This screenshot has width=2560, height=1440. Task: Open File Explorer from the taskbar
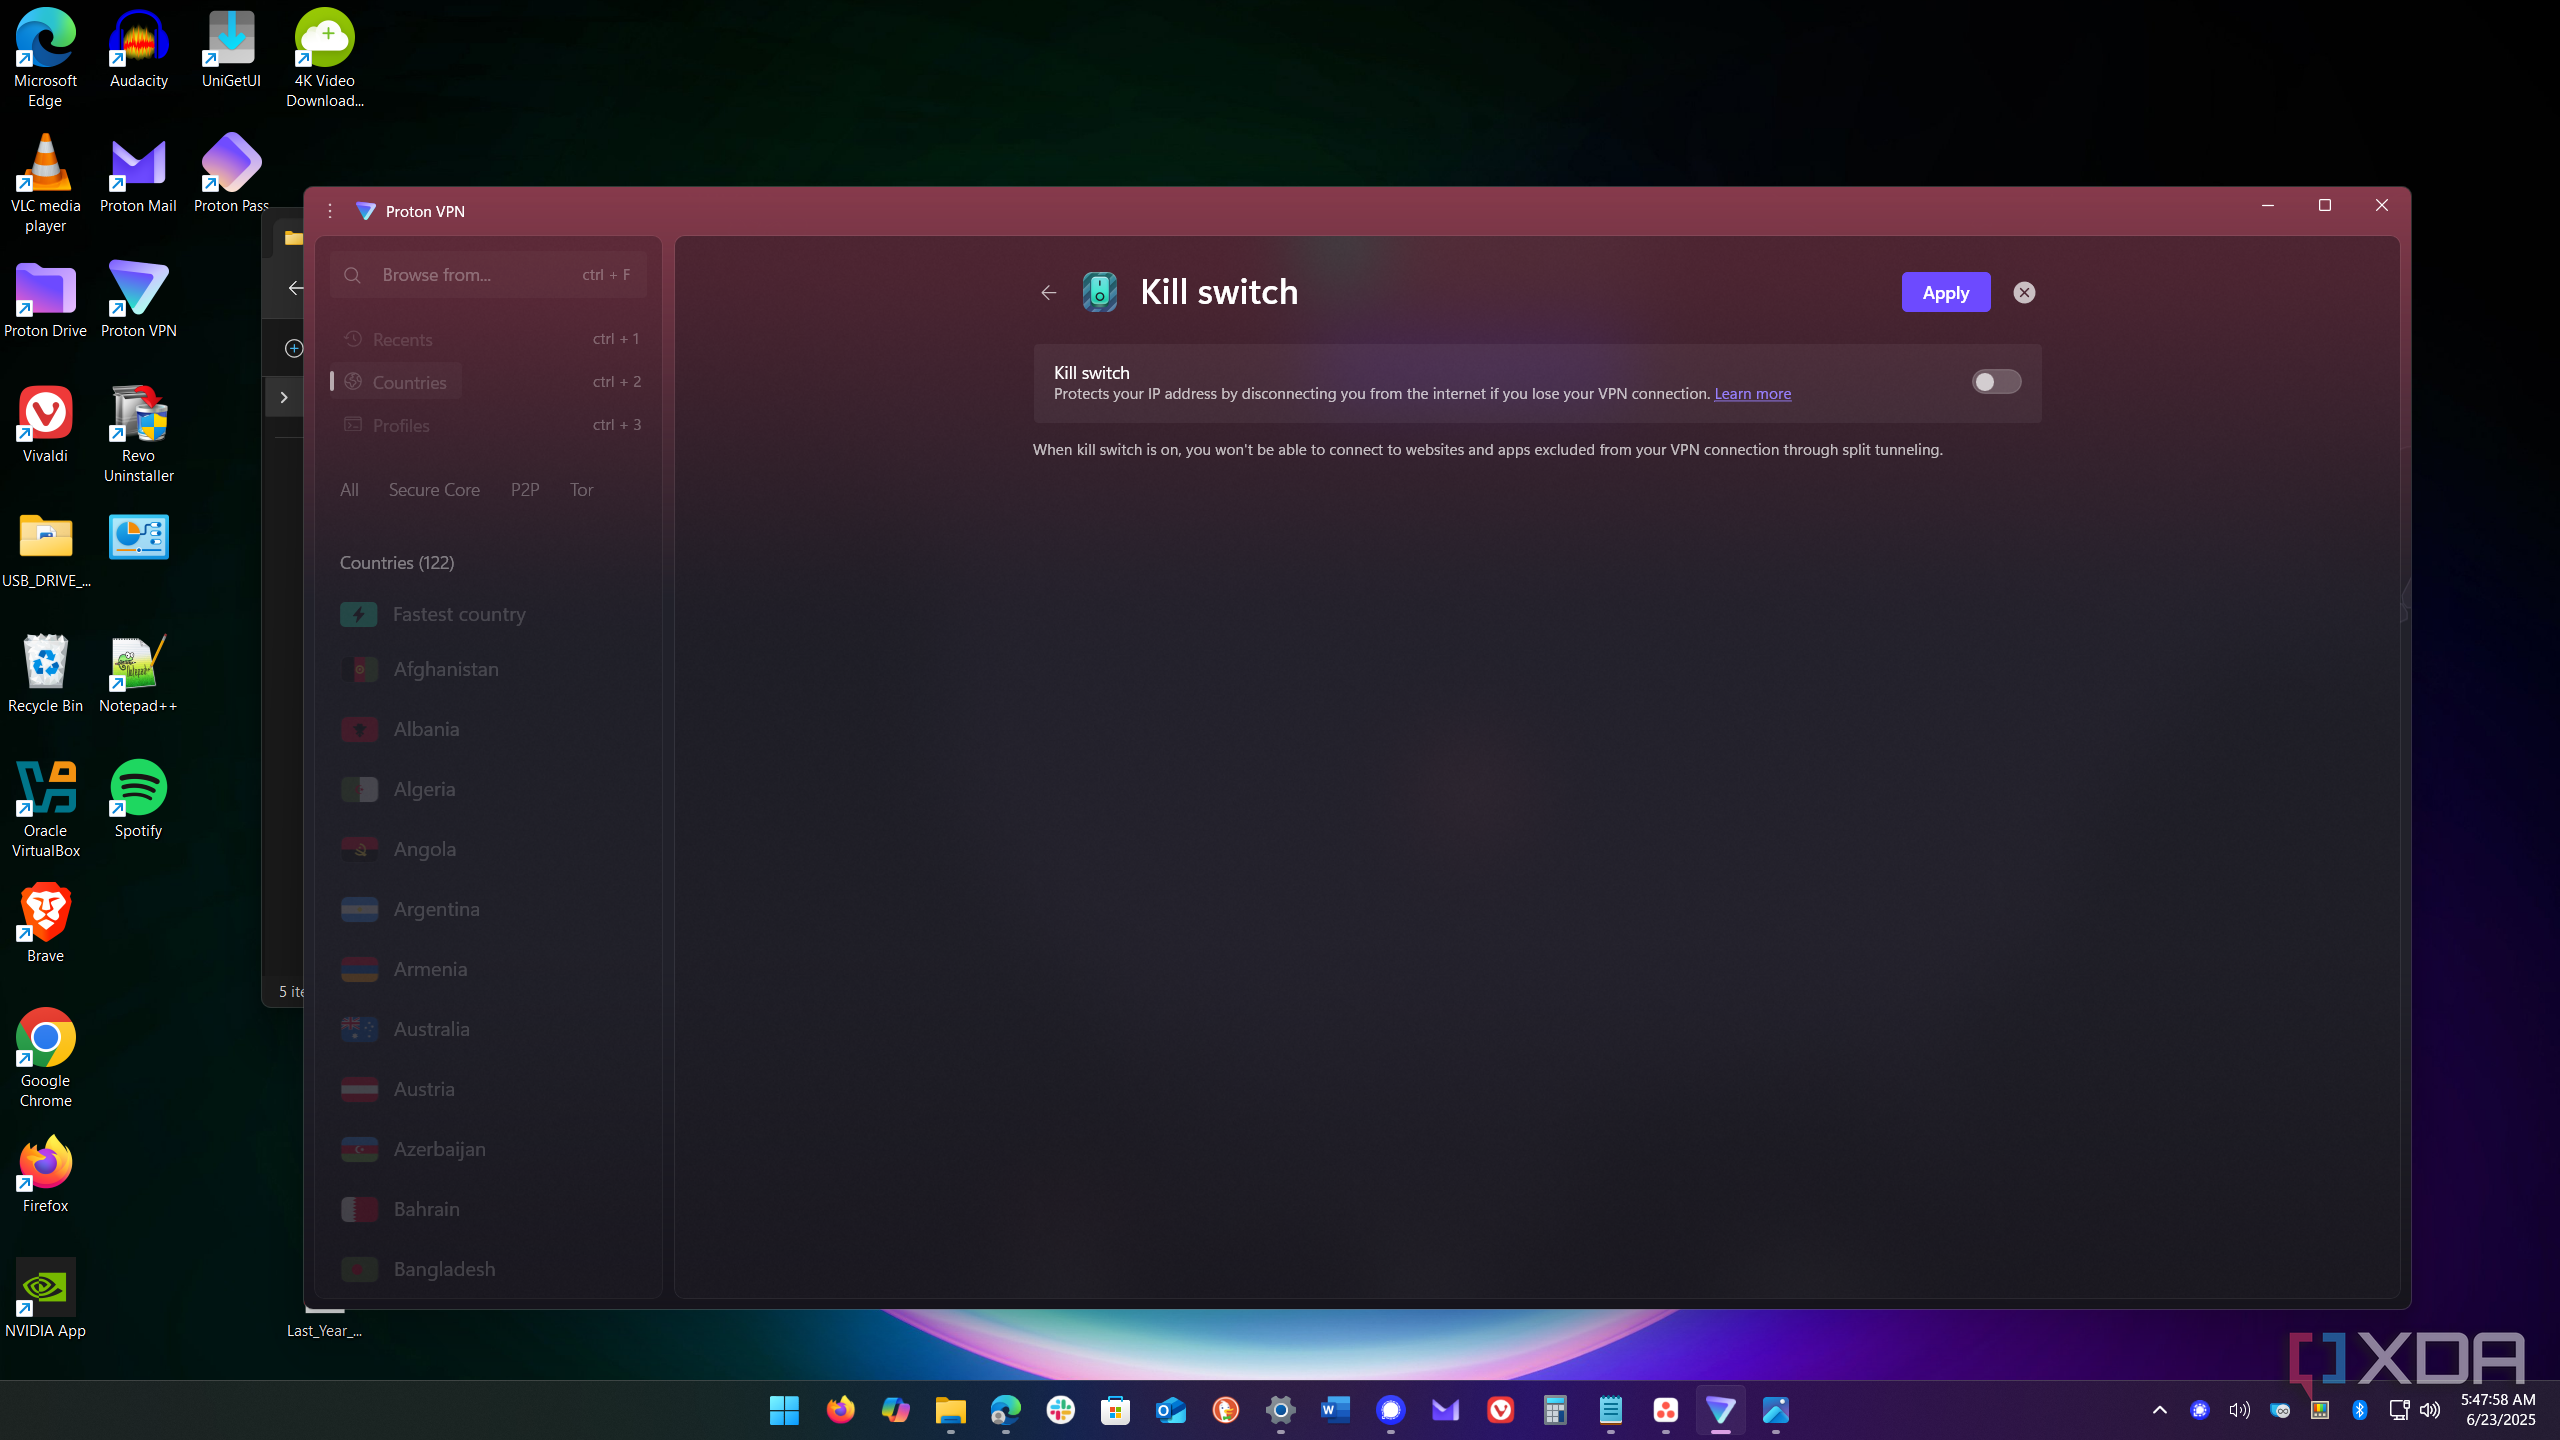tap(950, 1410)
